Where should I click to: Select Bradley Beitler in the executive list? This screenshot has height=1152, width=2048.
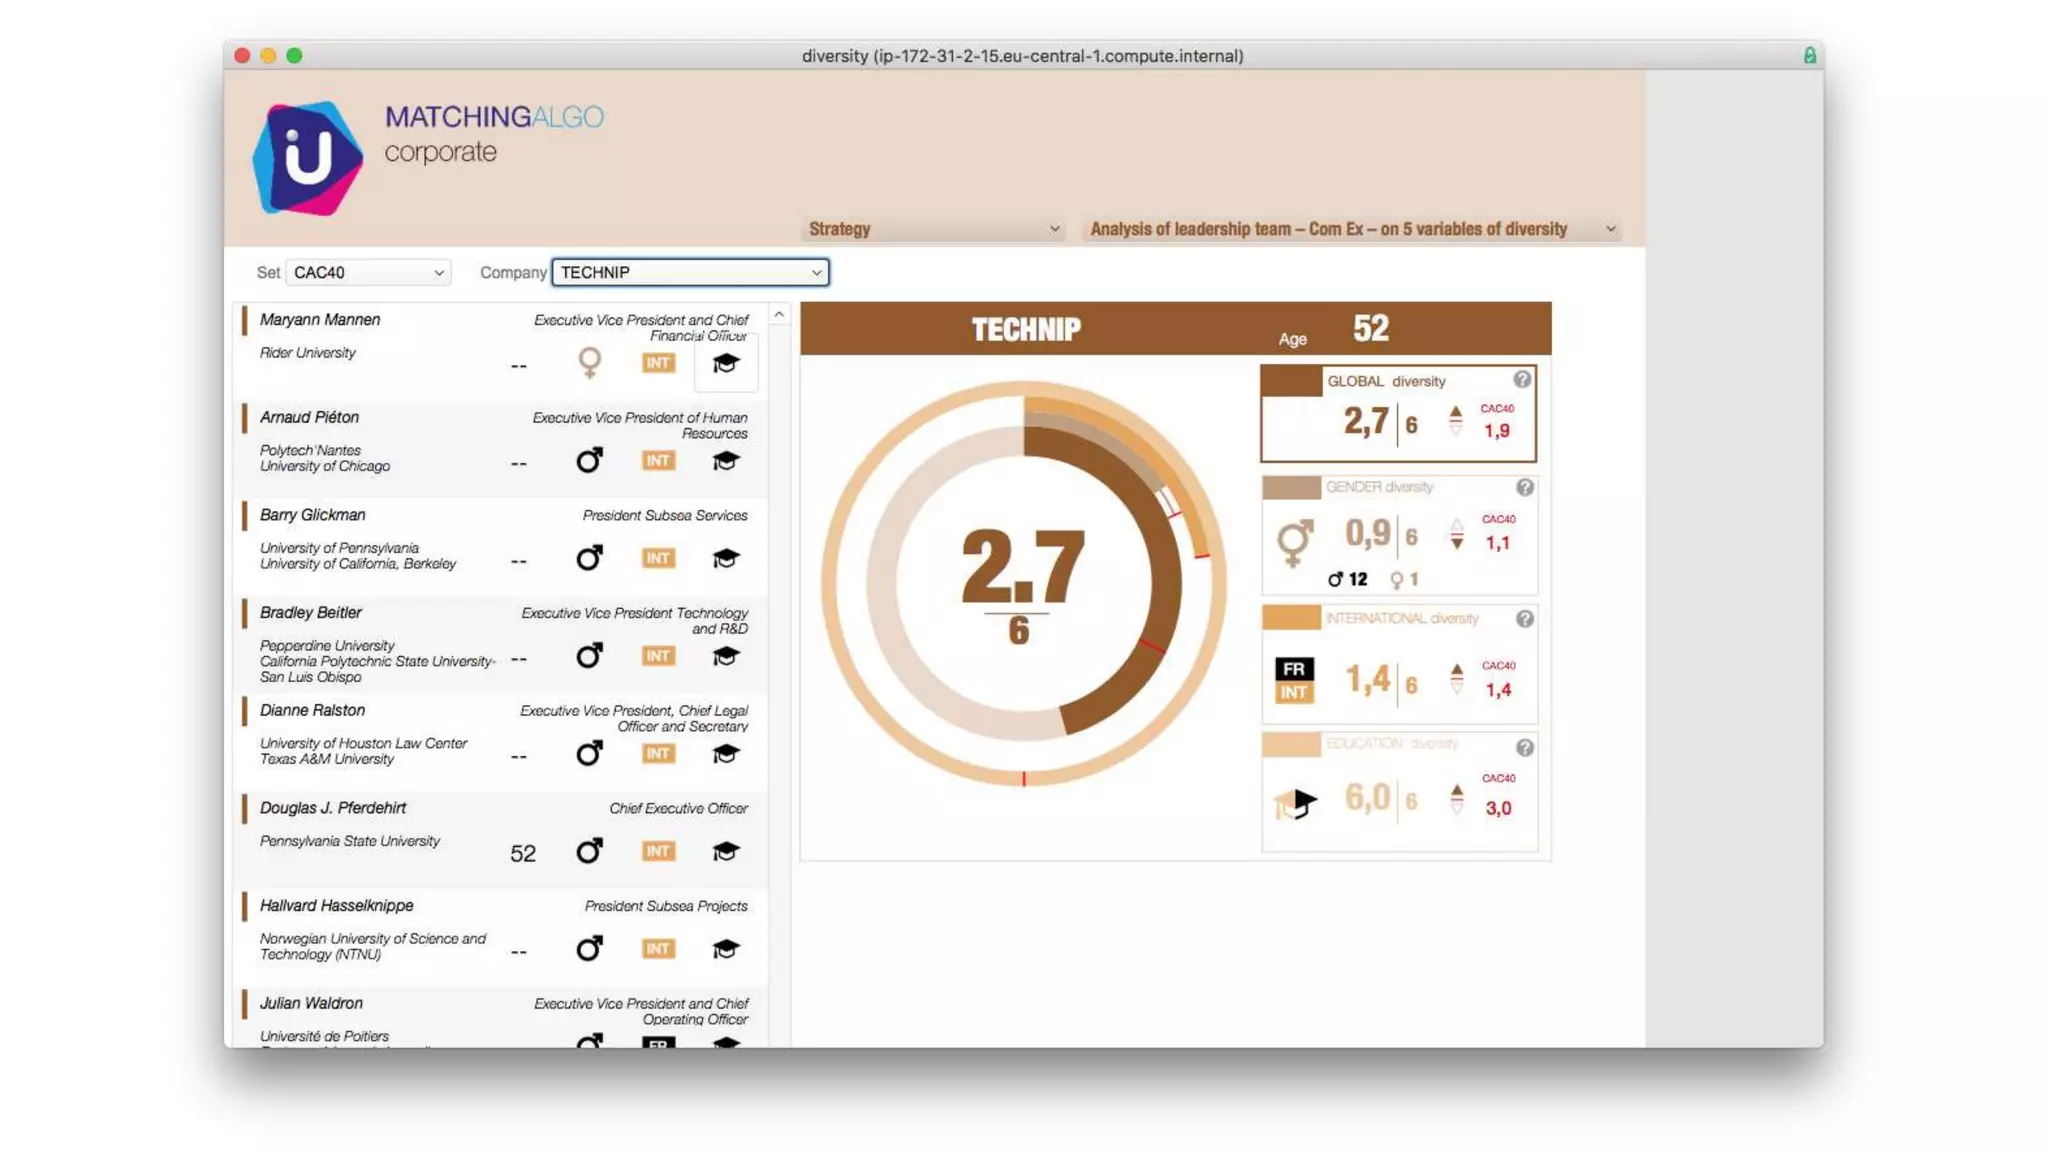311,613
